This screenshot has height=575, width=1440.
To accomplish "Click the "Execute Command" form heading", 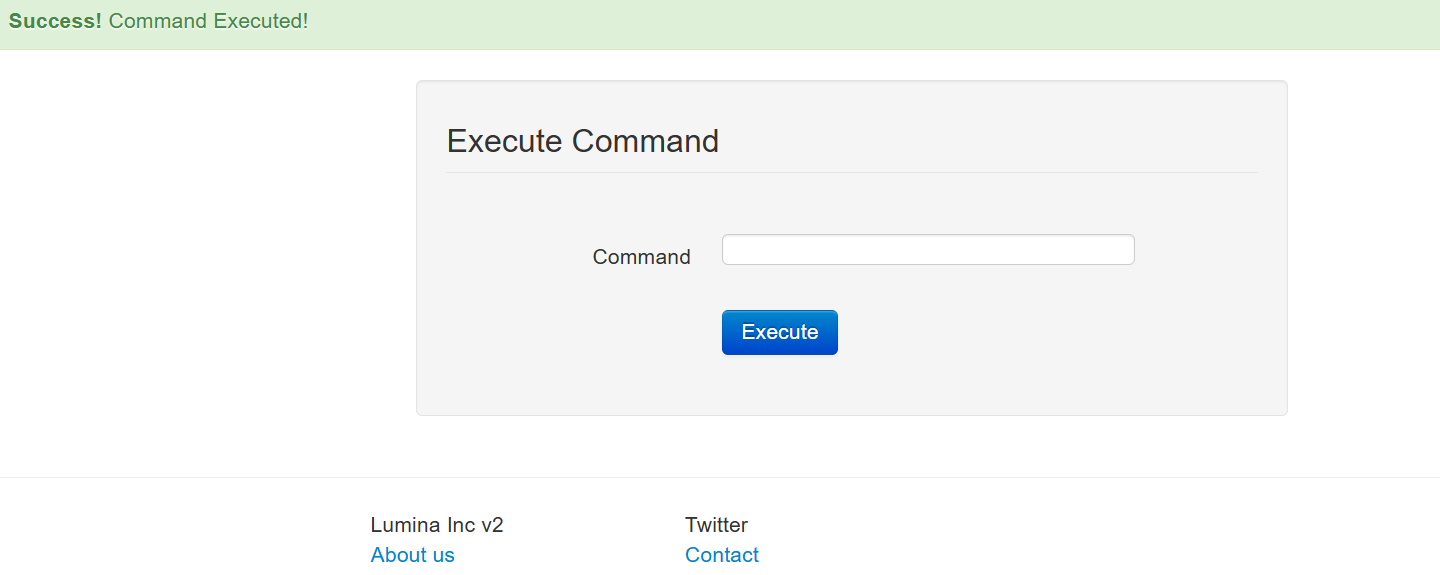I will pos(582,141).
